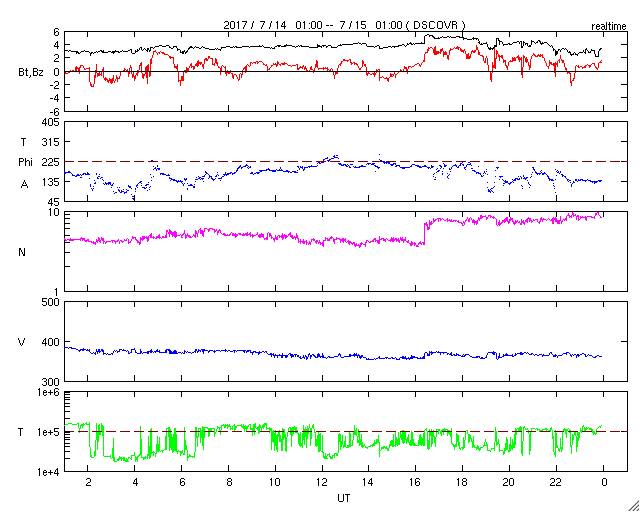Viewport: 640px width, 512px height.
Task: Click the '1e+6' temperature tick value
Action: [47, 392]
